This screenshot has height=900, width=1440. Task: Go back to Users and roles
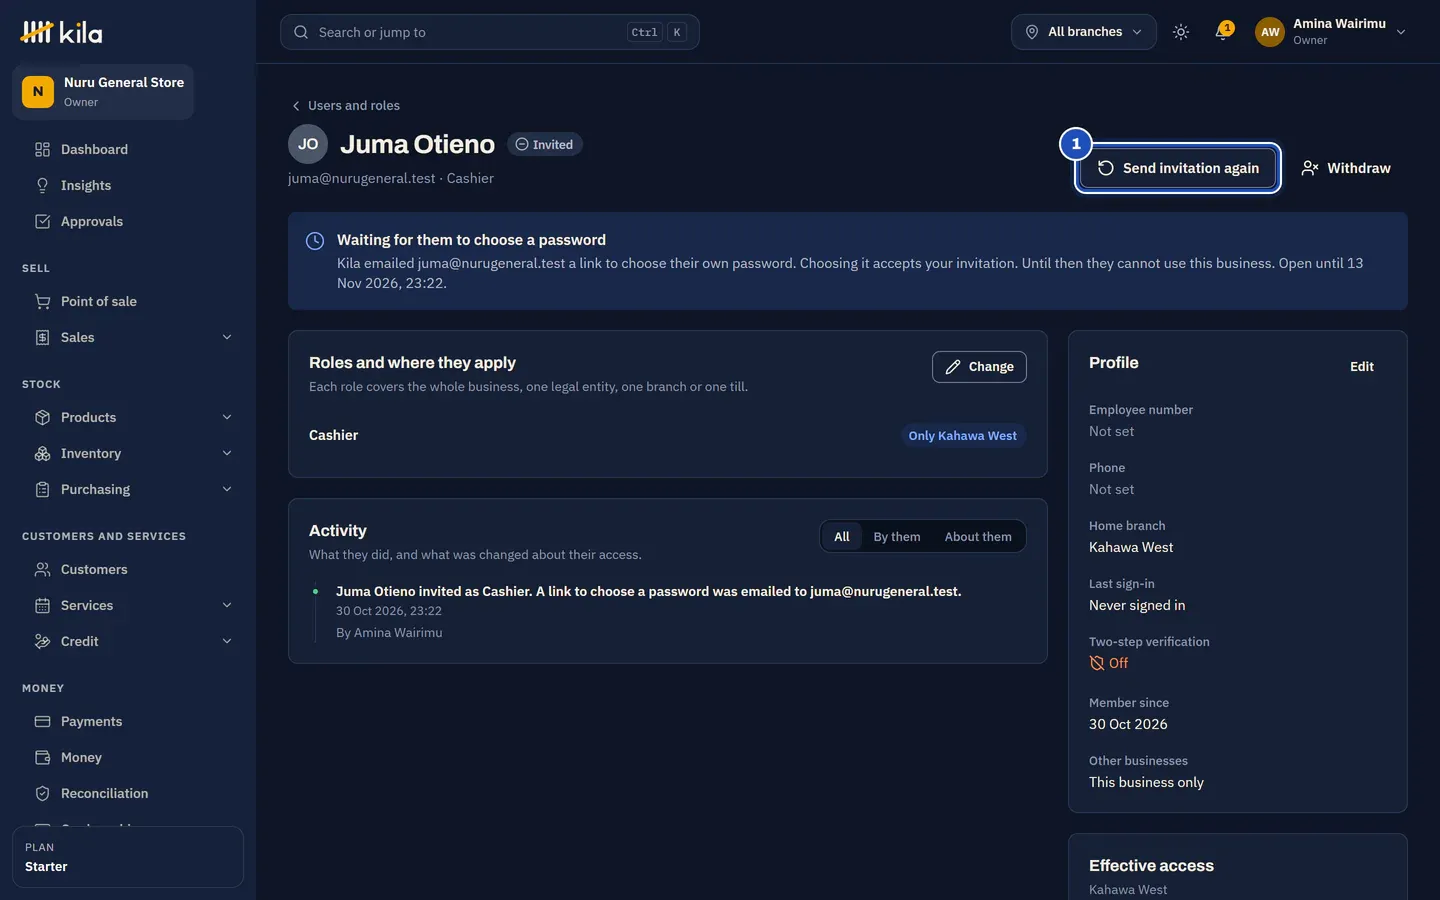(x=345, y=105)
